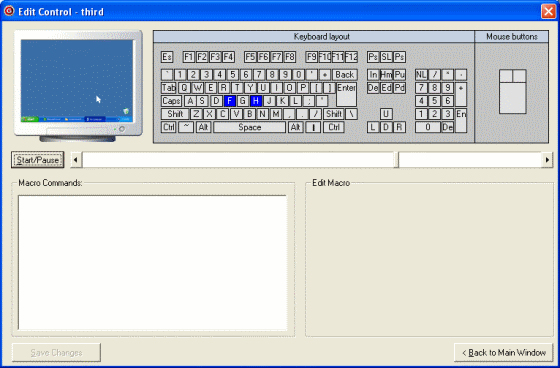Image resolution: width=560 pixels, height=368 pixels.
Task: Click the K key
Action: click(282, 101)
